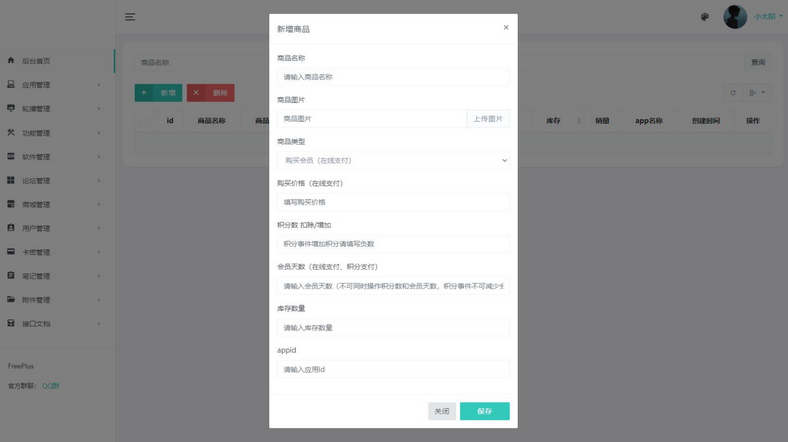Expand 卡密管理 chevron arrow

tap(99, 252)
